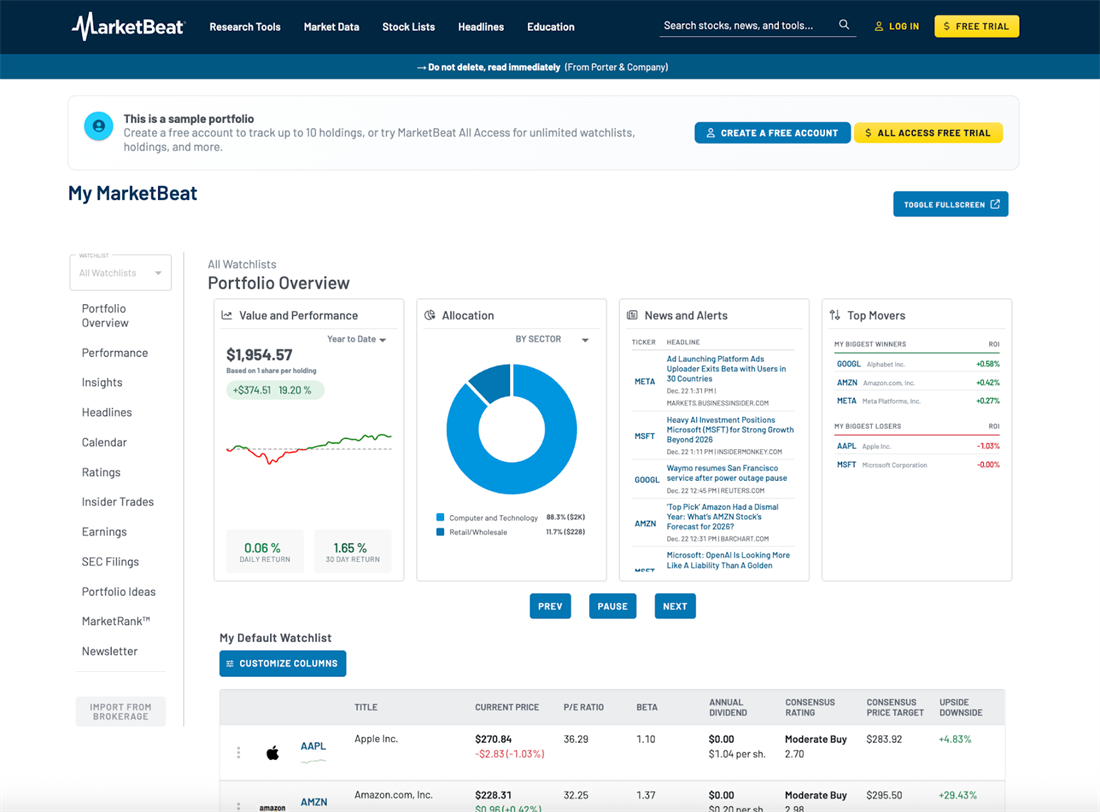This screenshot has width=1100, height=812.
Task: Click the Next carousel button
Action: [x=675, y=606]
